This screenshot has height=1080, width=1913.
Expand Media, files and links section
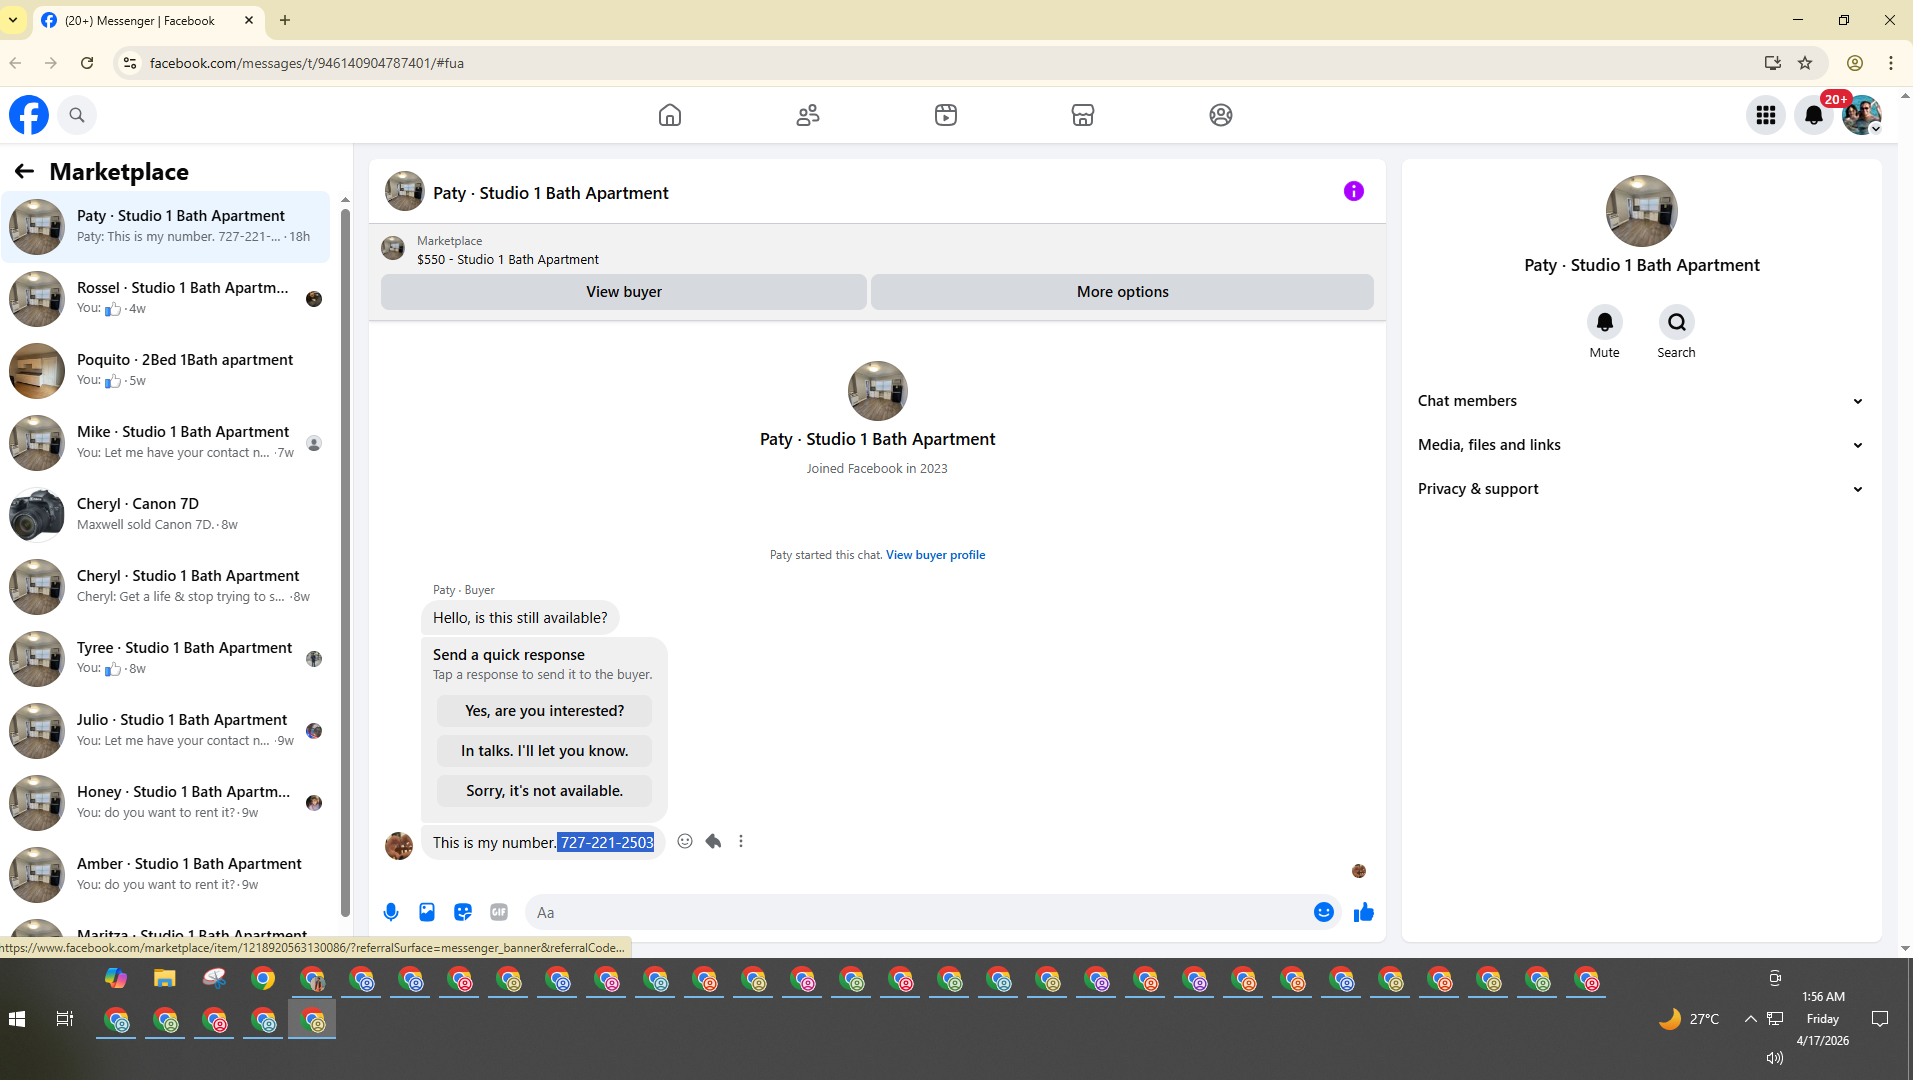(x=1642, y=445)
